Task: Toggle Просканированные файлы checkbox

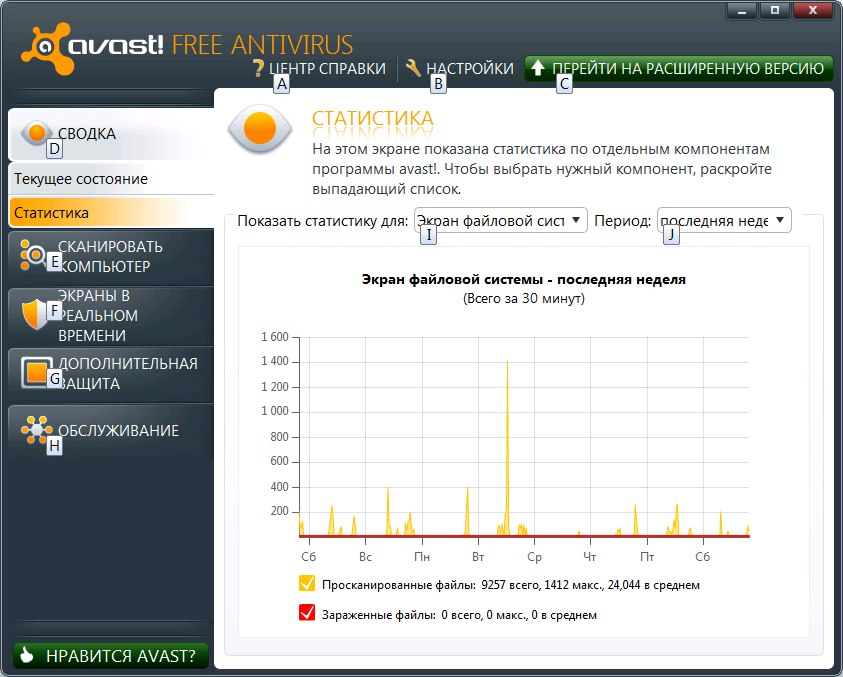Action: pyautogui.click(x=307, y=583)
